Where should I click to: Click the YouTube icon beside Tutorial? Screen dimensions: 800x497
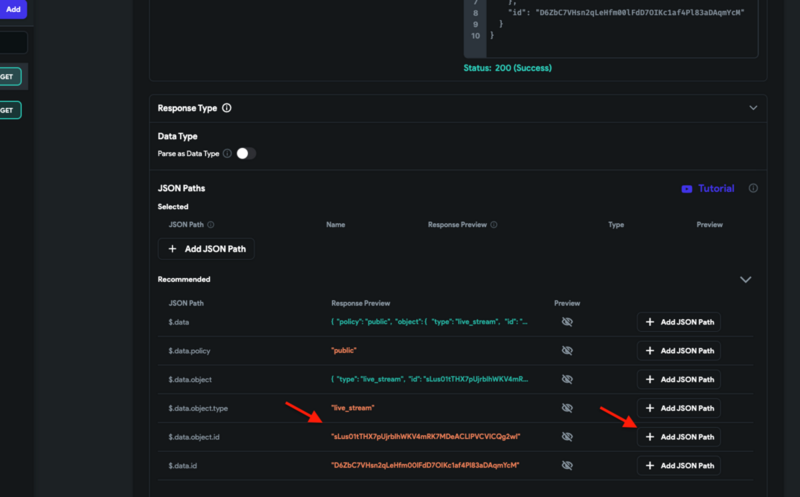click(x=687, y=189)
